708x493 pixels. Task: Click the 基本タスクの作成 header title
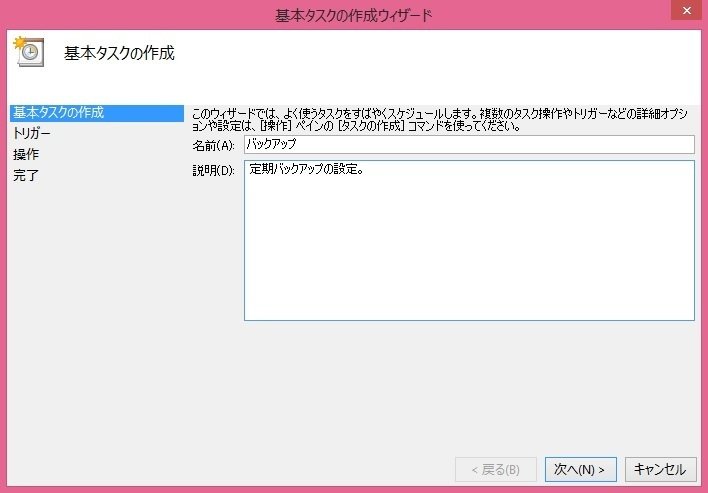click(119, 53)
